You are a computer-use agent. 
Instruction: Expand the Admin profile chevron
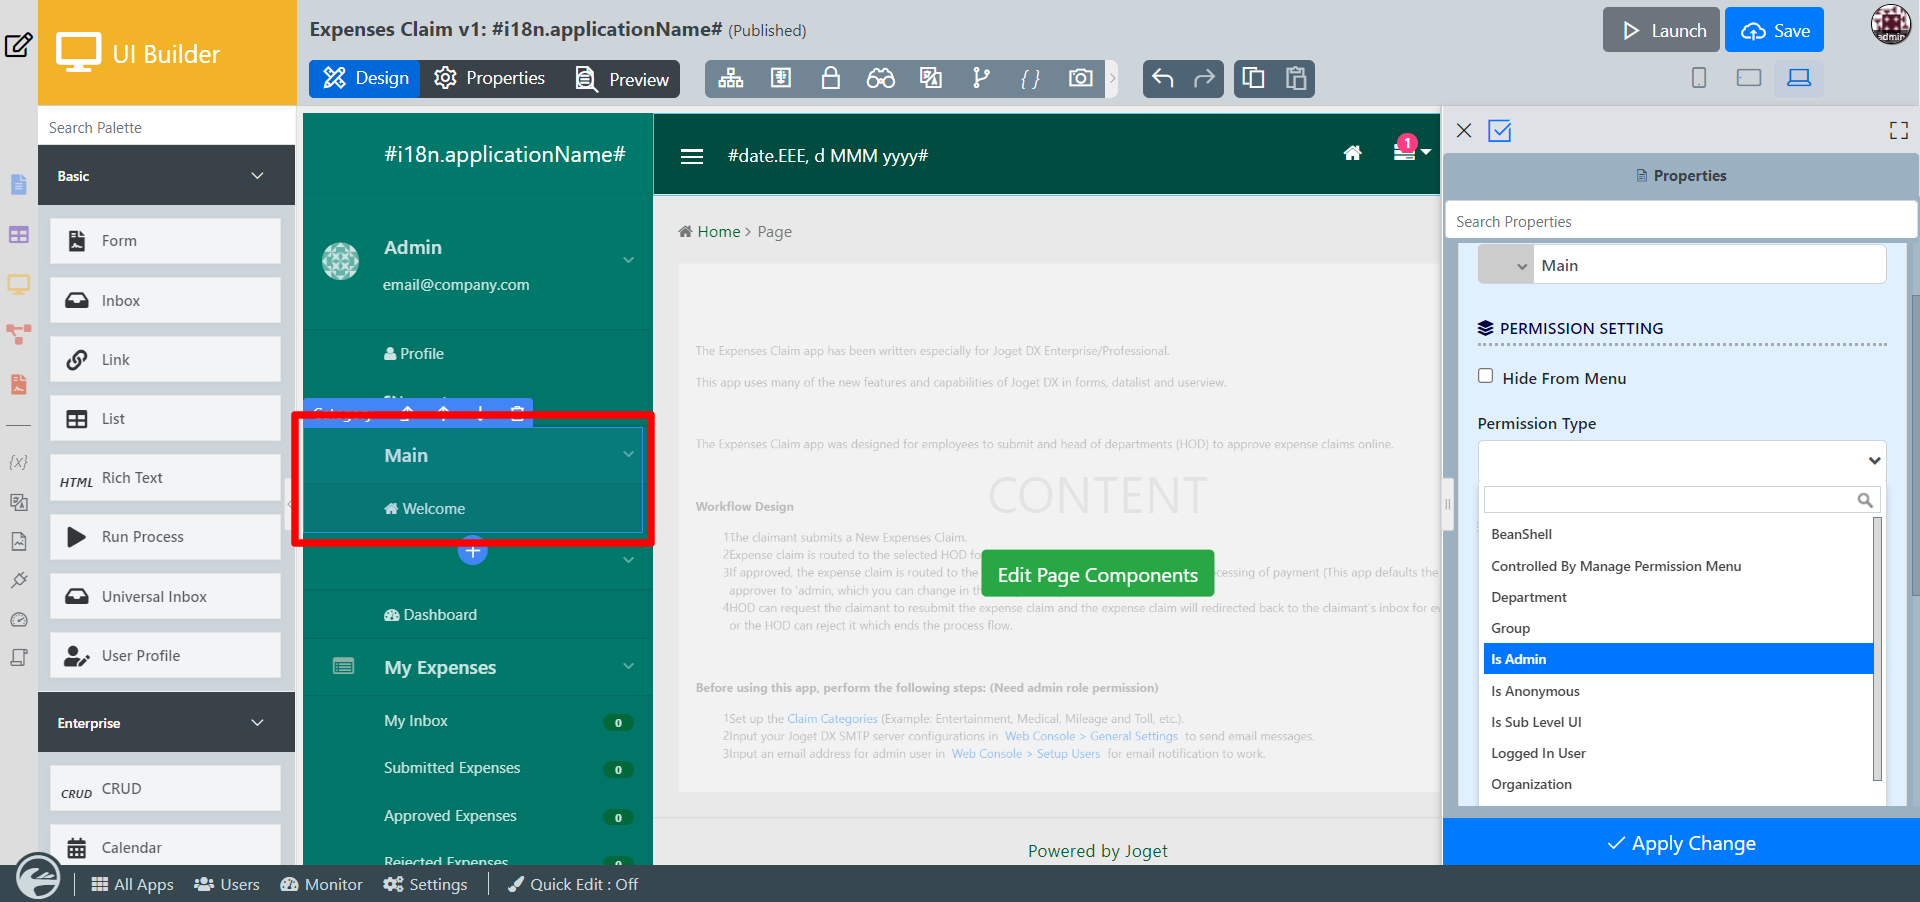point(628,260)
